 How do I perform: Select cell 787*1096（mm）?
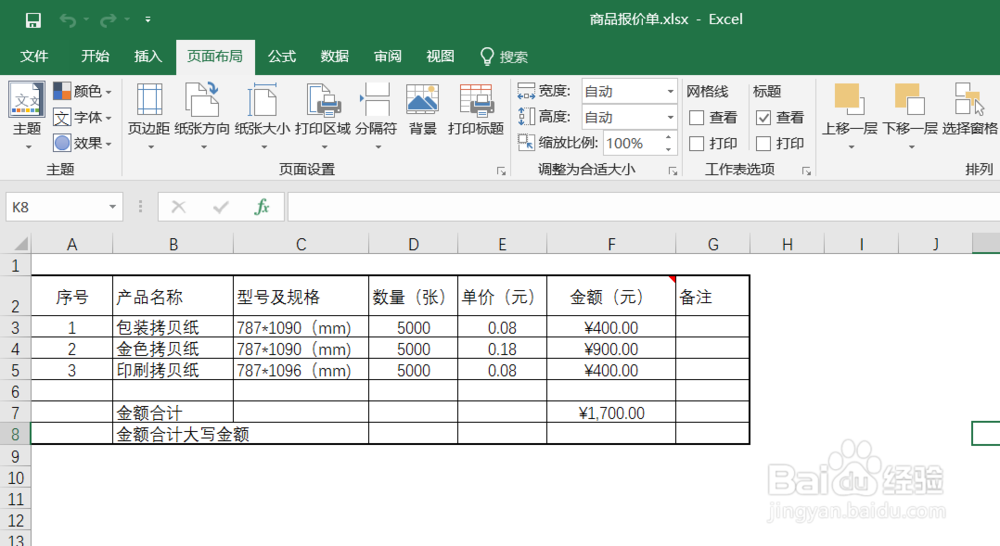click(x=301, y=371)
